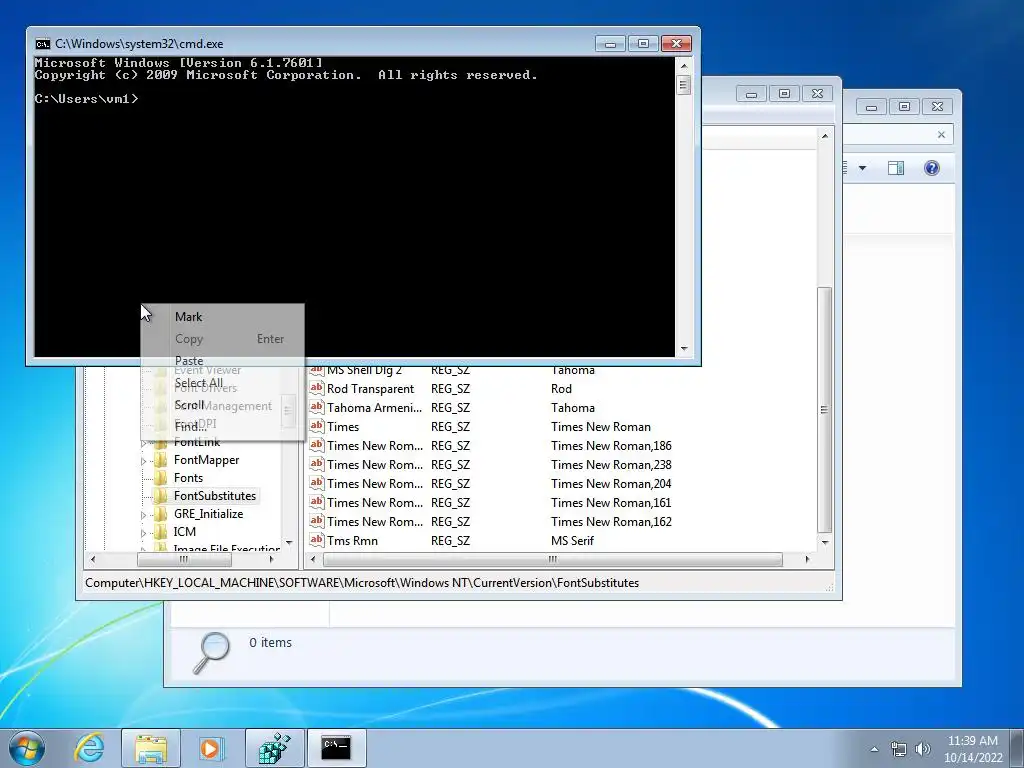Select the Fonts registry key
The width and height of the screenshot is (1024, 768).
[x=188, y=477]
